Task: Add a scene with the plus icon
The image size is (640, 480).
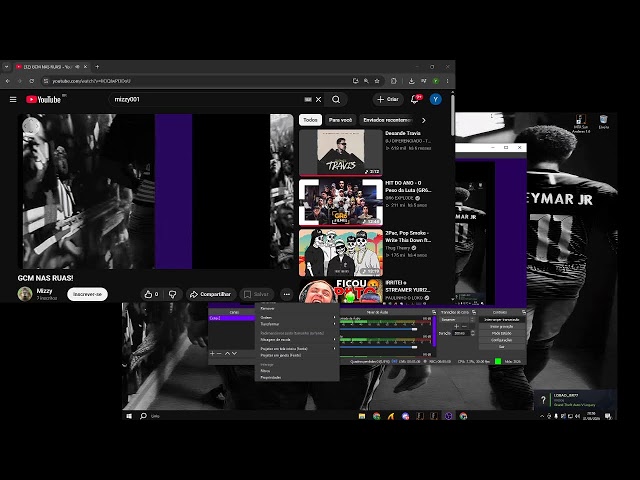Action: coord(212,353)
